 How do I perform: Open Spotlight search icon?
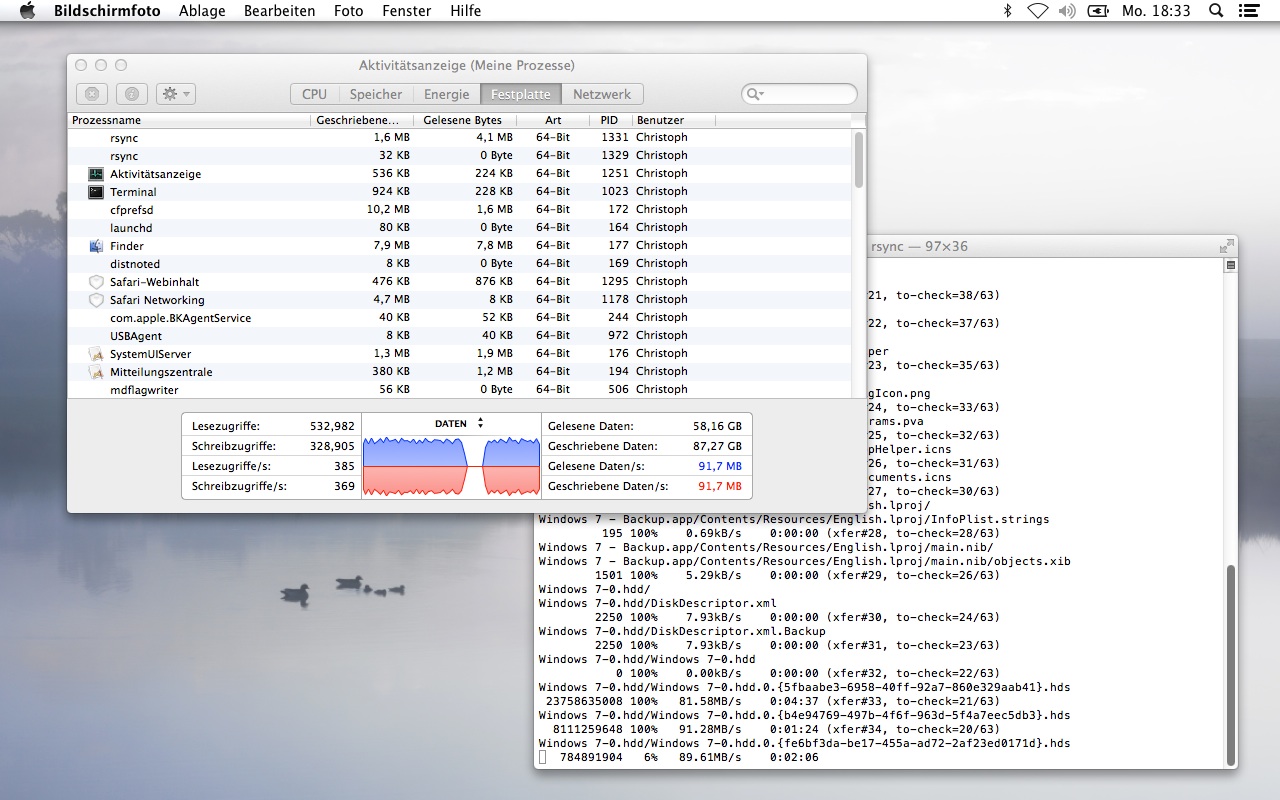coord(1216,11)
